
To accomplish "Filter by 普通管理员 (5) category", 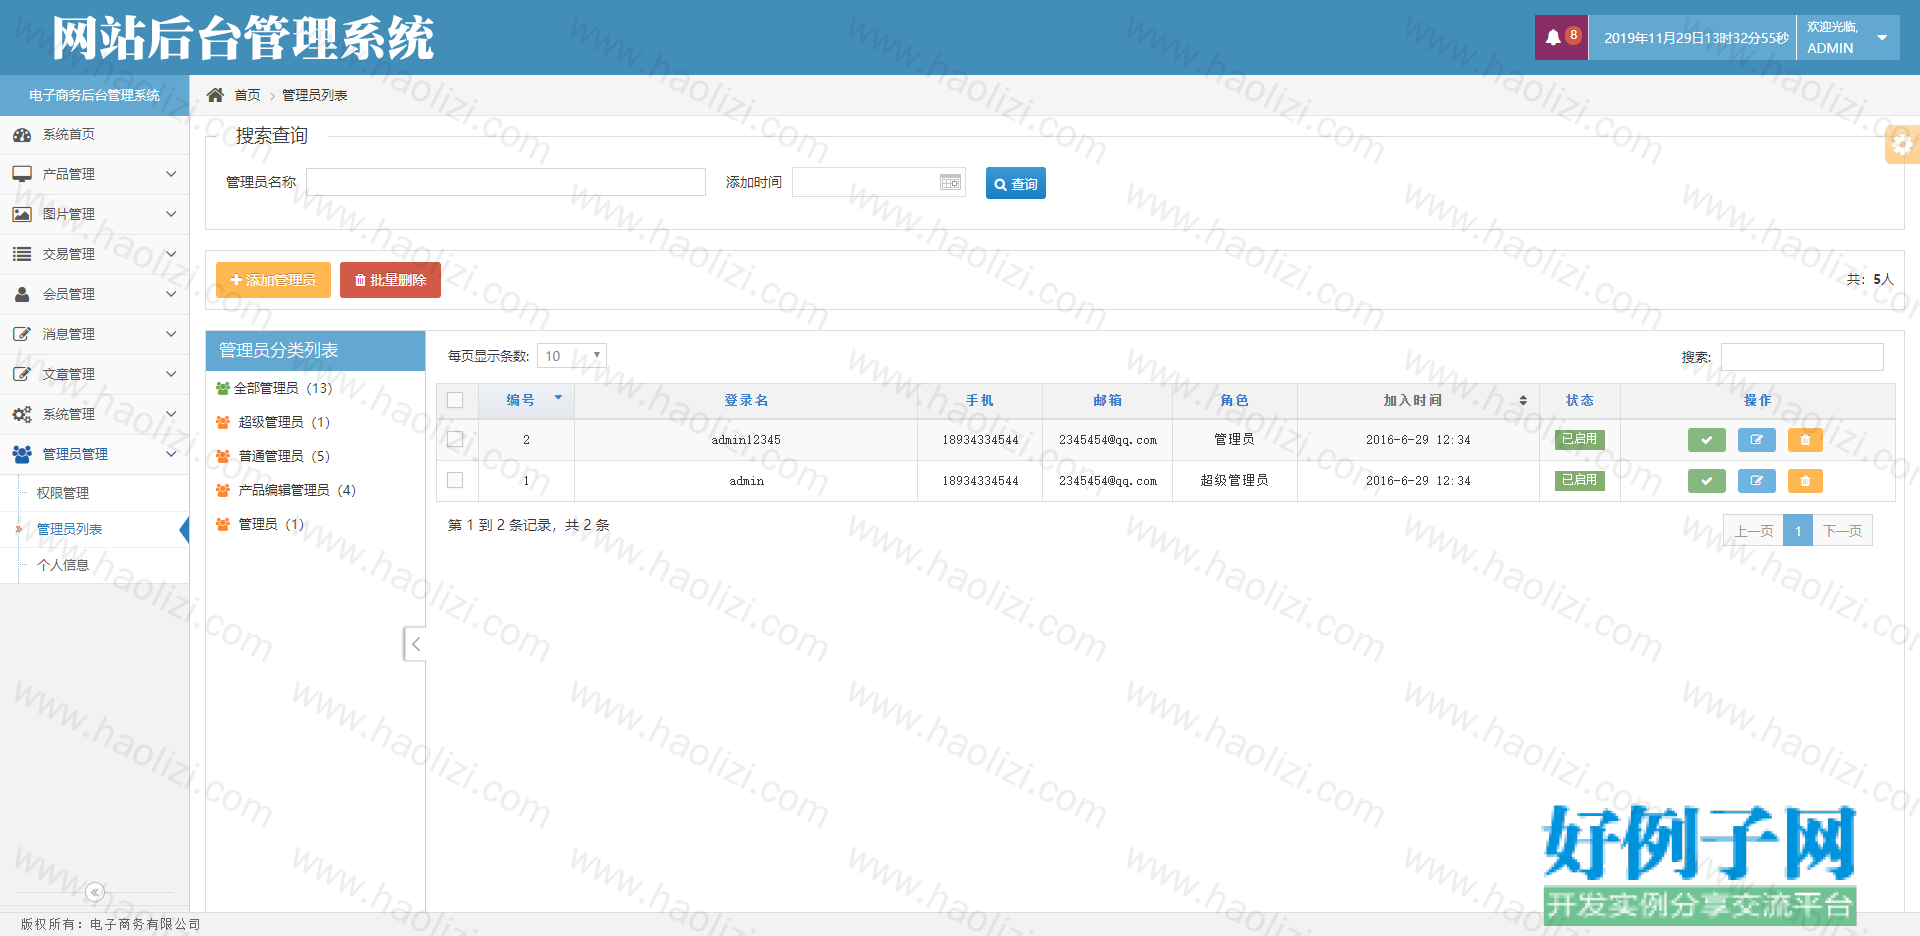I will 284,456.
